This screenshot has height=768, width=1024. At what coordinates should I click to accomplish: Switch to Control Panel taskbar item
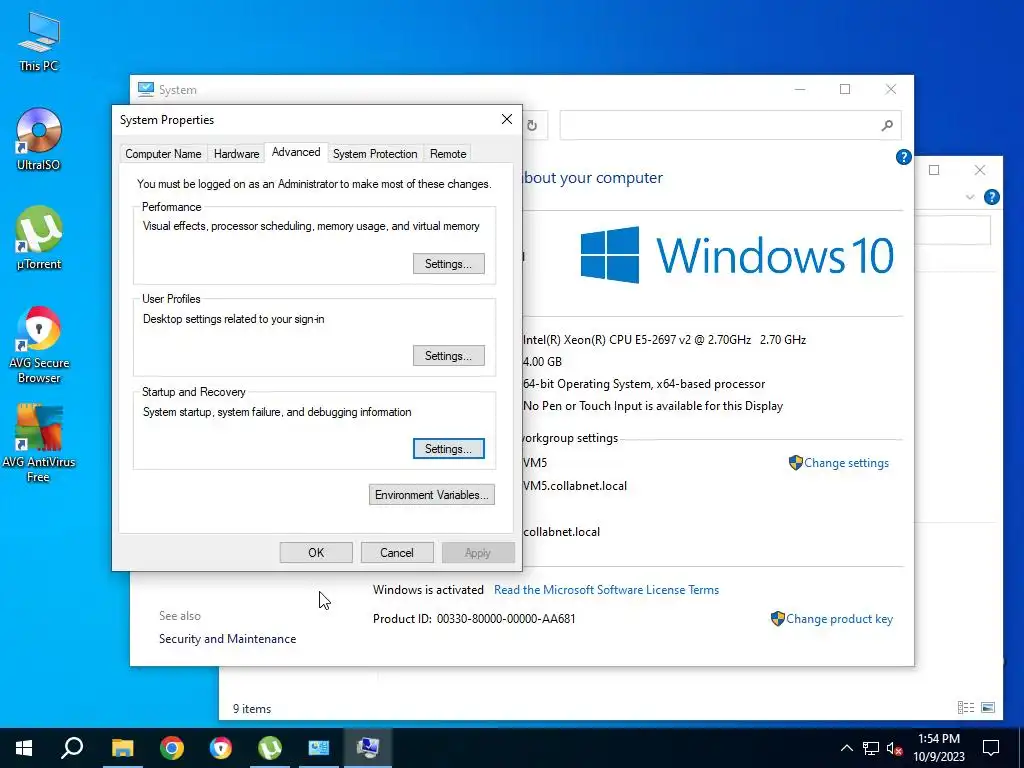tap(319, 748)
